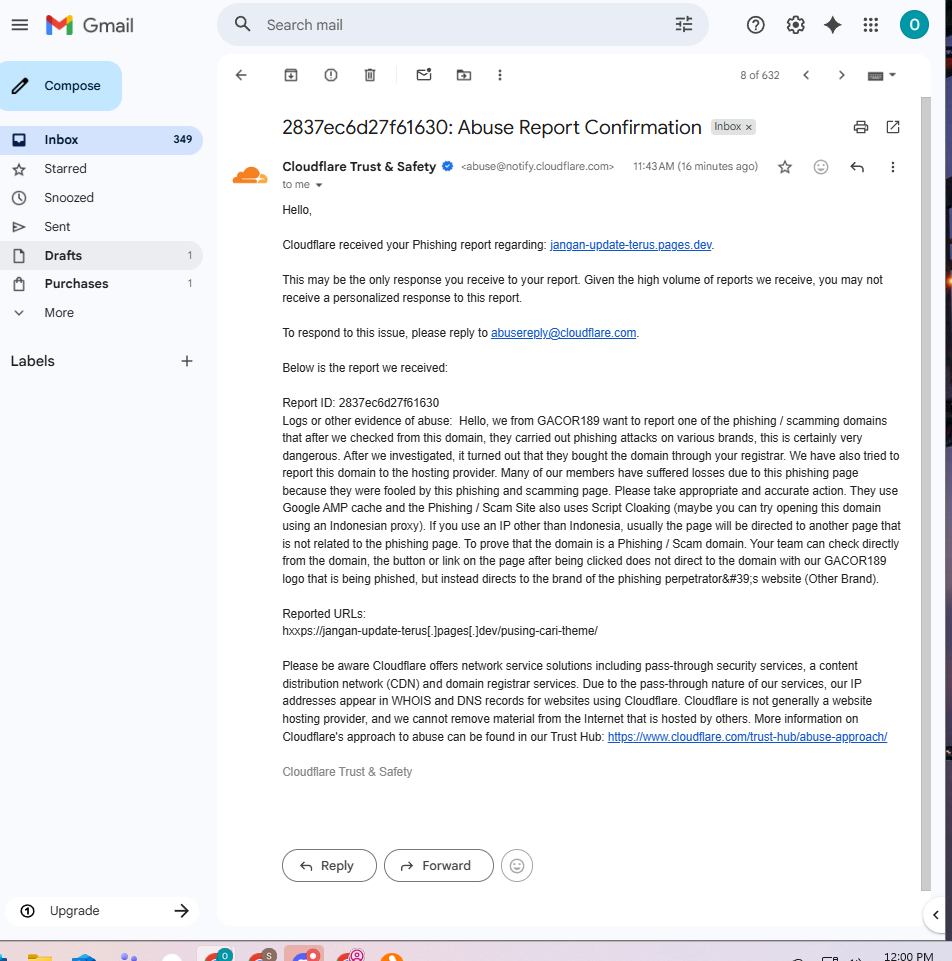This screenshot has height=961, width=952.
Task: Add emoji reaction next to Forward
Action: 517,865
